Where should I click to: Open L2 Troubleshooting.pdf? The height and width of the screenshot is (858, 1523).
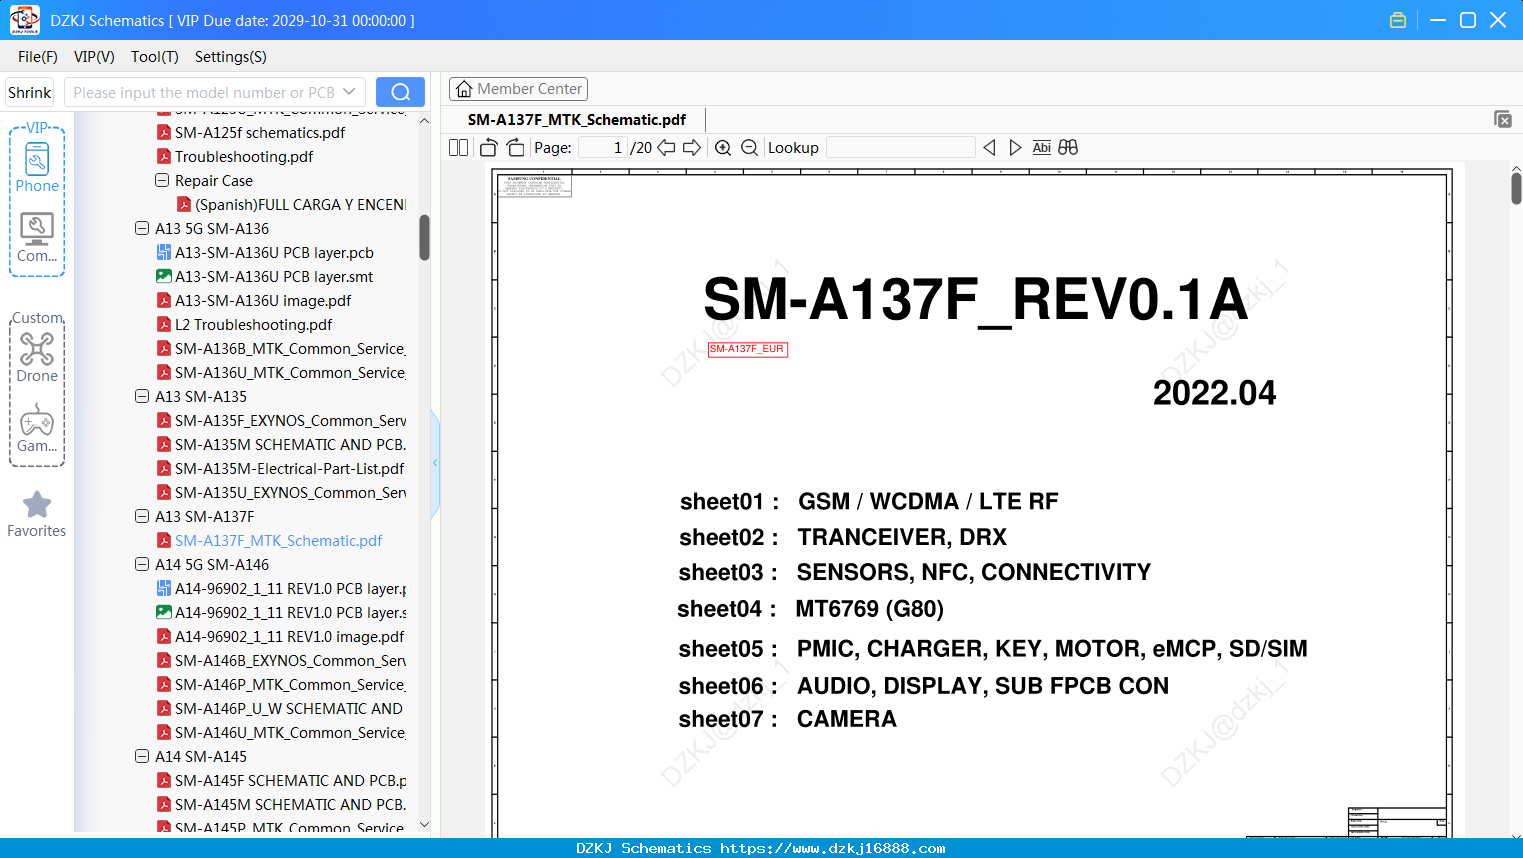tap(254, 324)
